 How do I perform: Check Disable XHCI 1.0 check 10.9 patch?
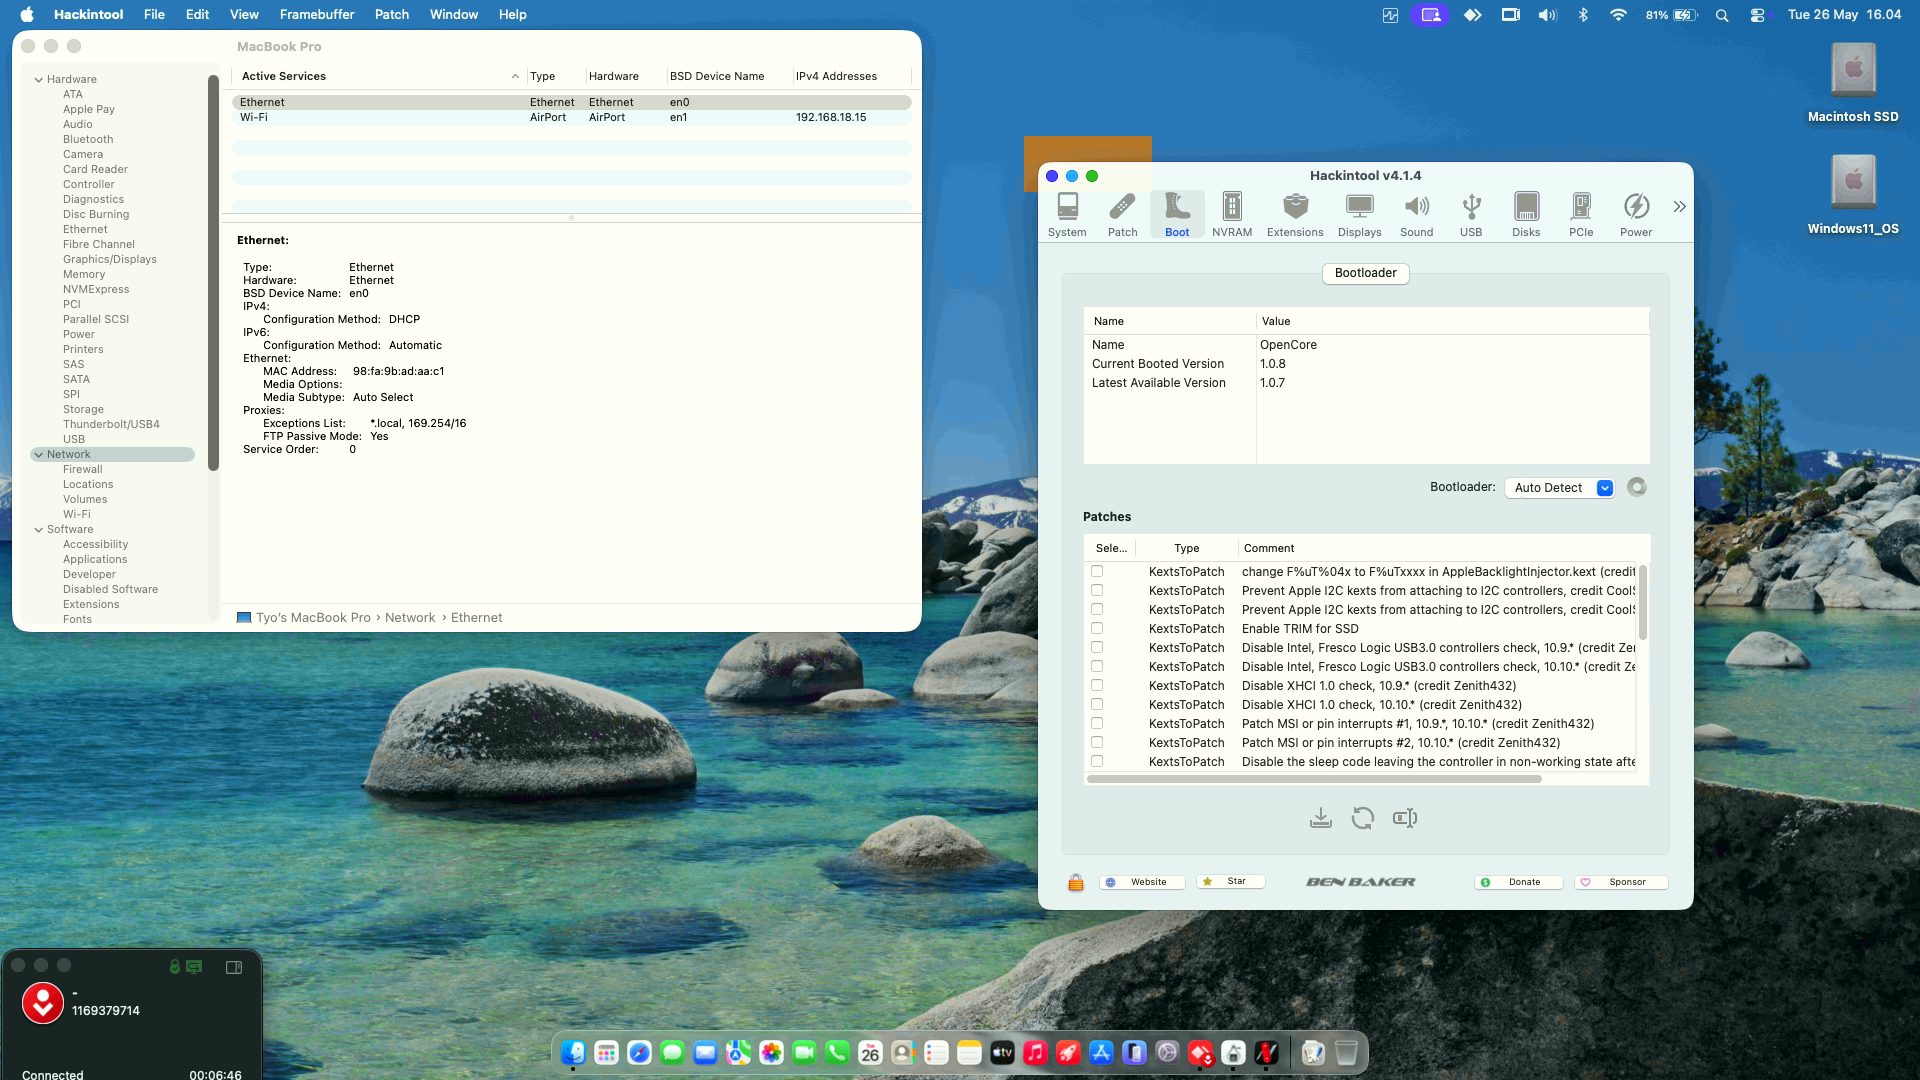pos(1097,685)
